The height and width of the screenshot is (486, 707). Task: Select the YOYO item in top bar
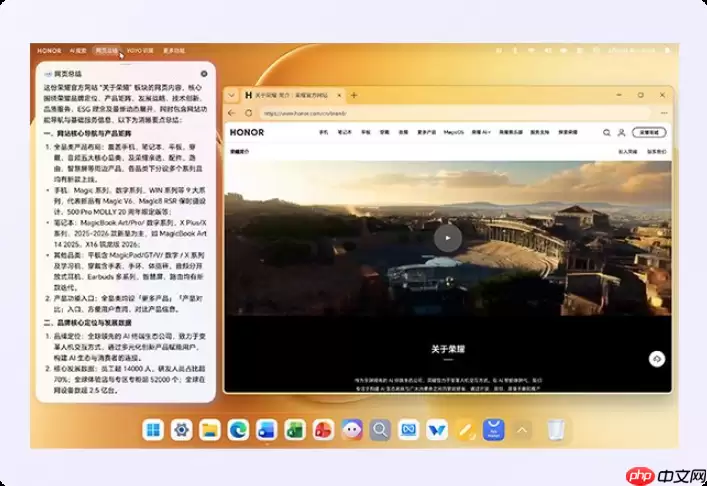pyautogui.click(x=140, y=50)
